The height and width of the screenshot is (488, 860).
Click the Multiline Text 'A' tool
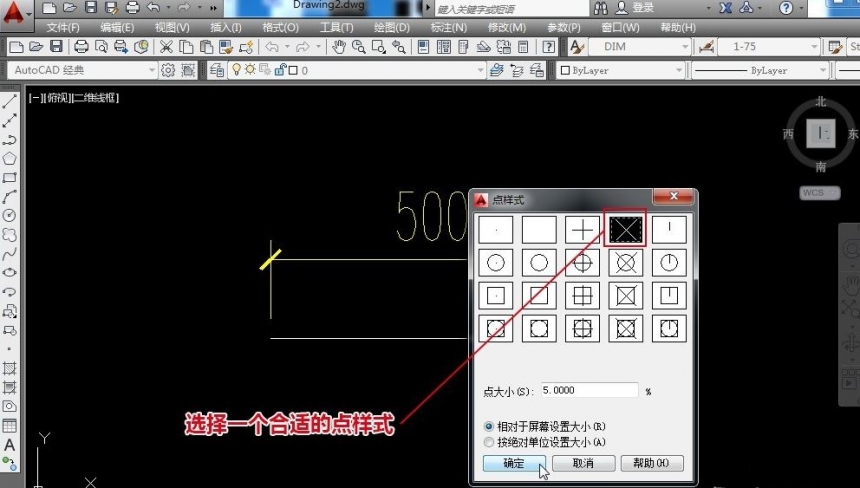(x=10, y=444)
